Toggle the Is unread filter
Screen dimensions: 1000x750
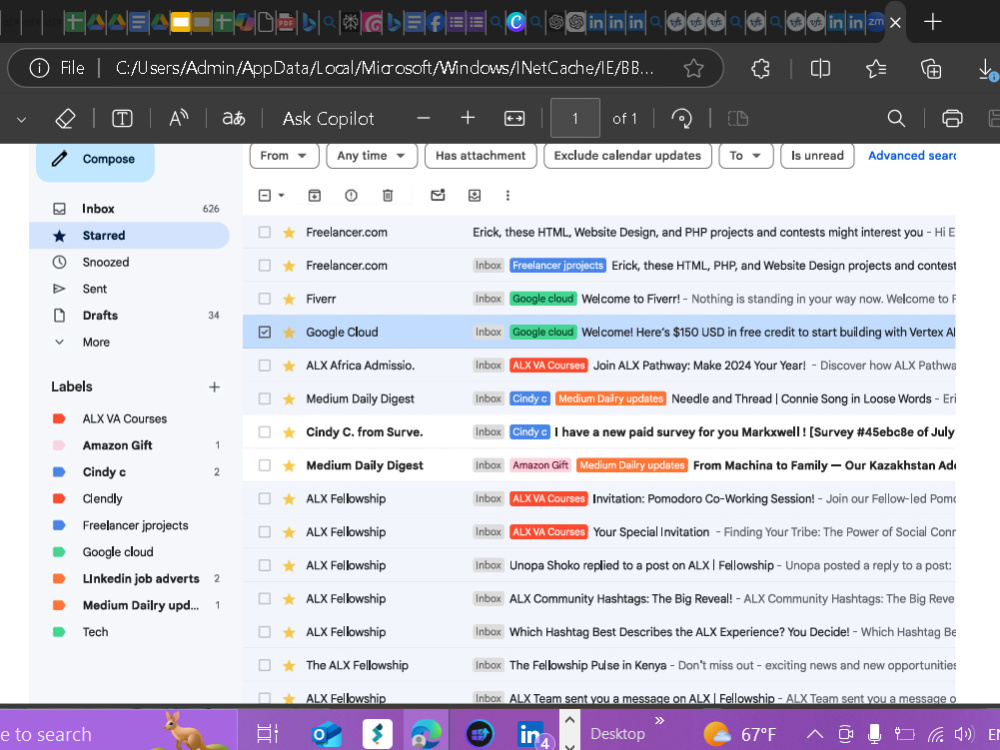(817, 156)
